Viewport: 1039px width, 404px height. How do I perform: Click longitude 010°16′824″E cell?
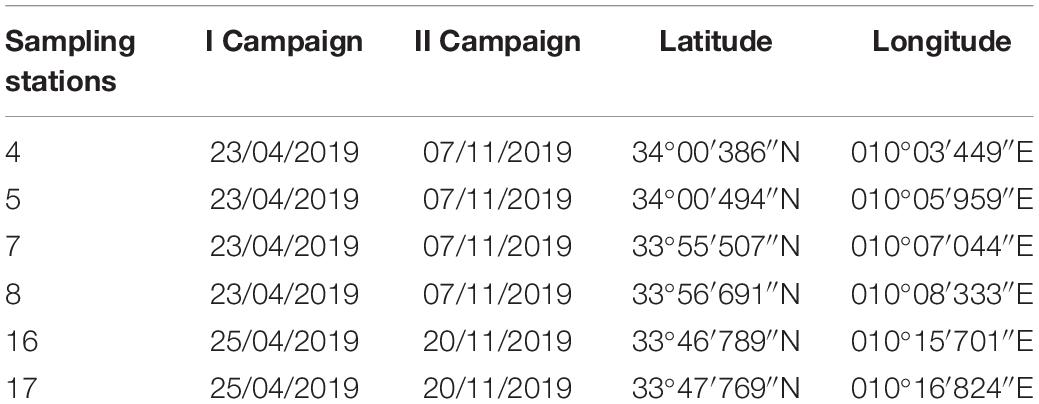942,387
